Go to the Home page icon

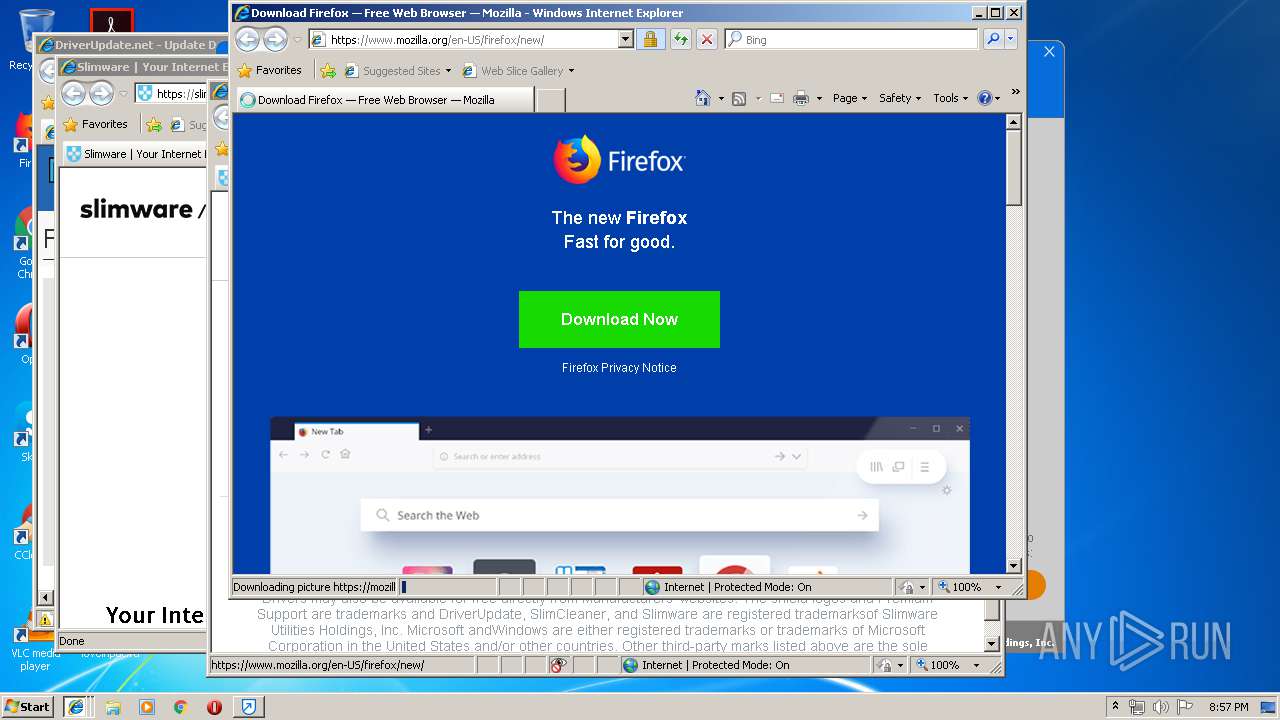(x=703, y=98)
